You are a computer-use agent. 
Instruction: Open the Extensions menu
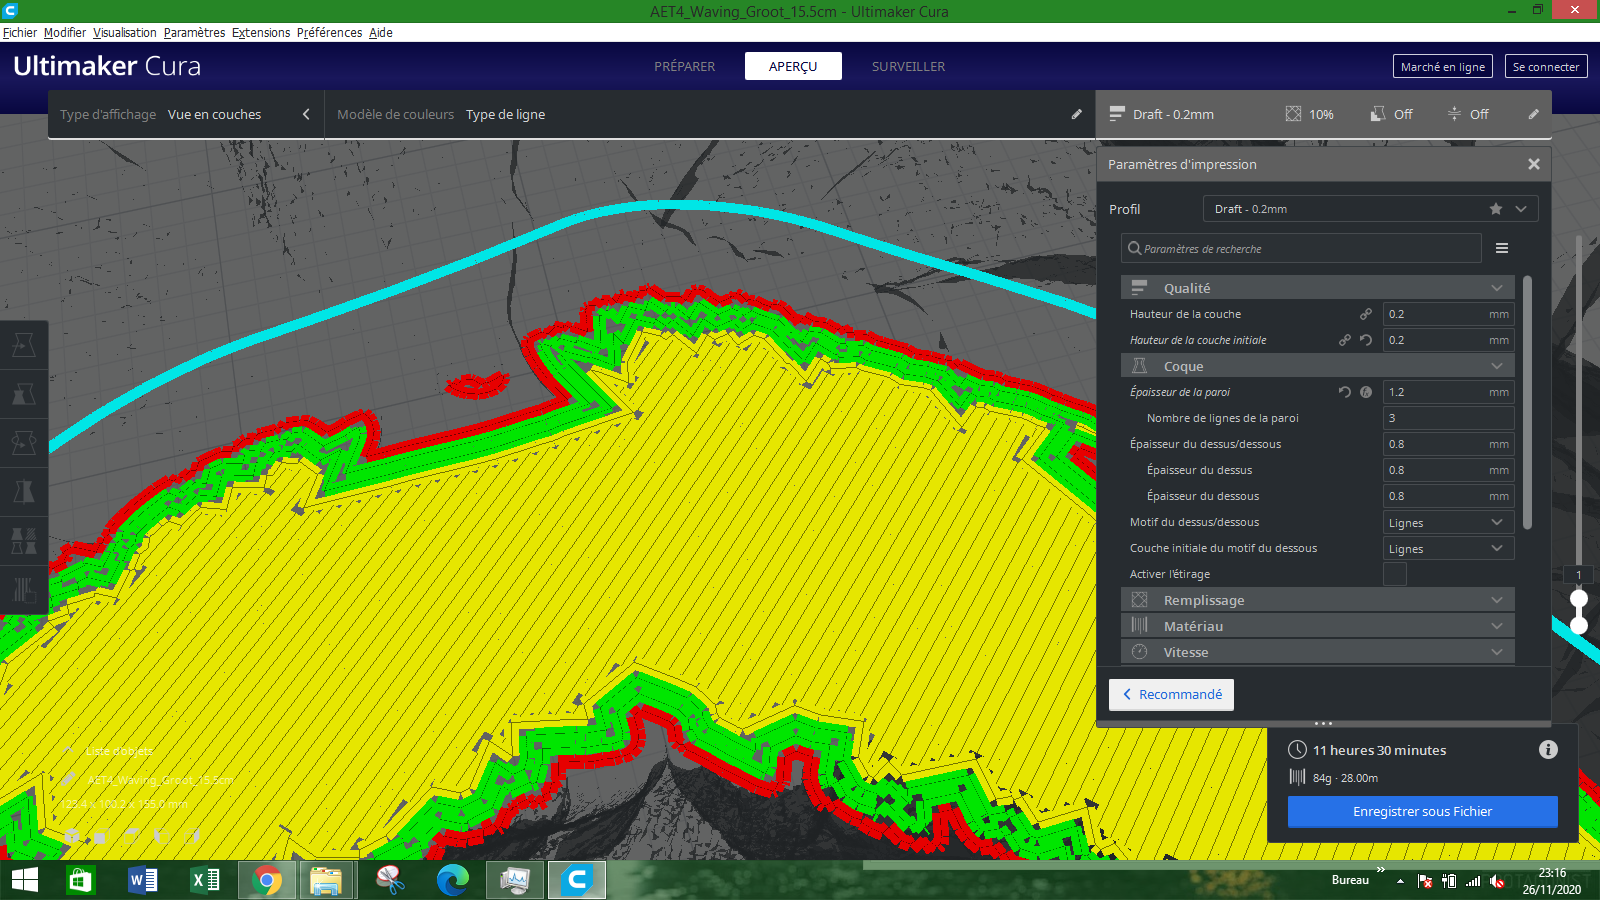pos(261,32)
